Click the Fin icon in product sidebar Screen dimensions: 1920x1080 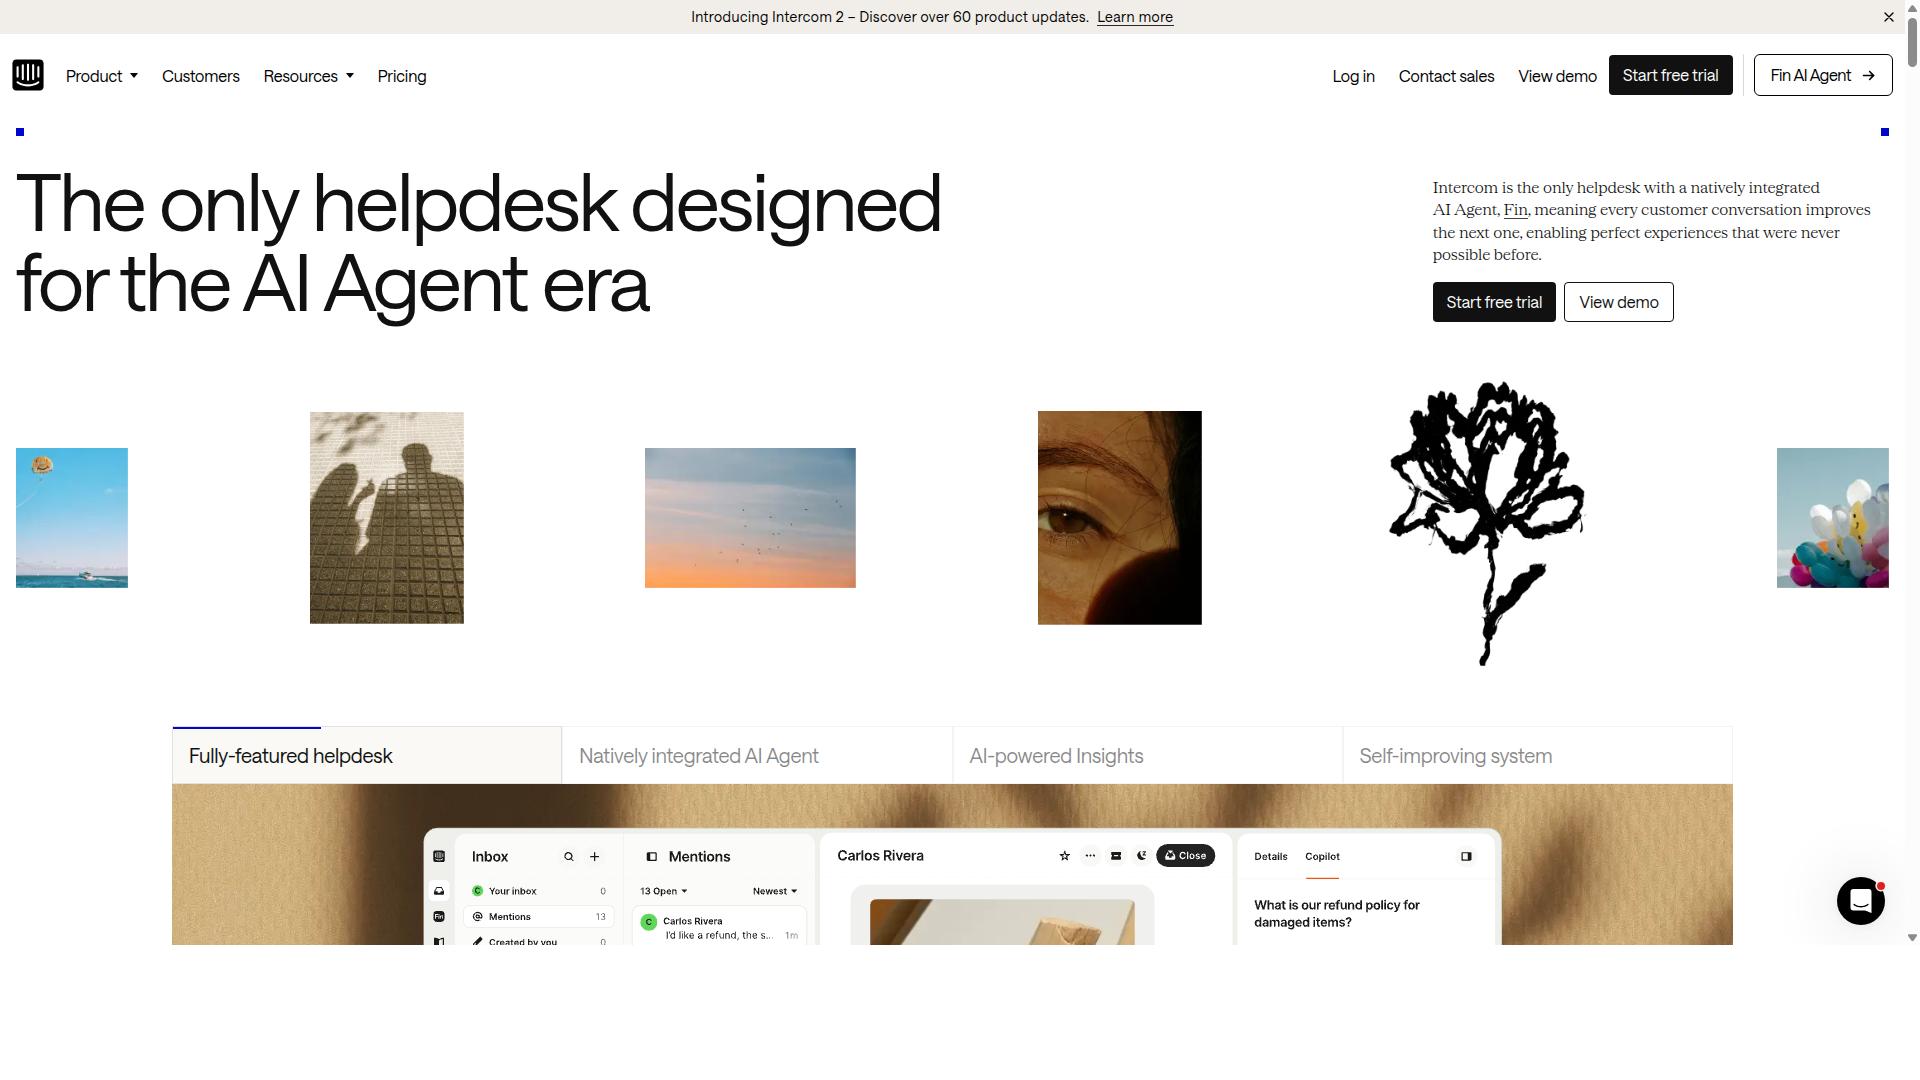pos(439,917)
